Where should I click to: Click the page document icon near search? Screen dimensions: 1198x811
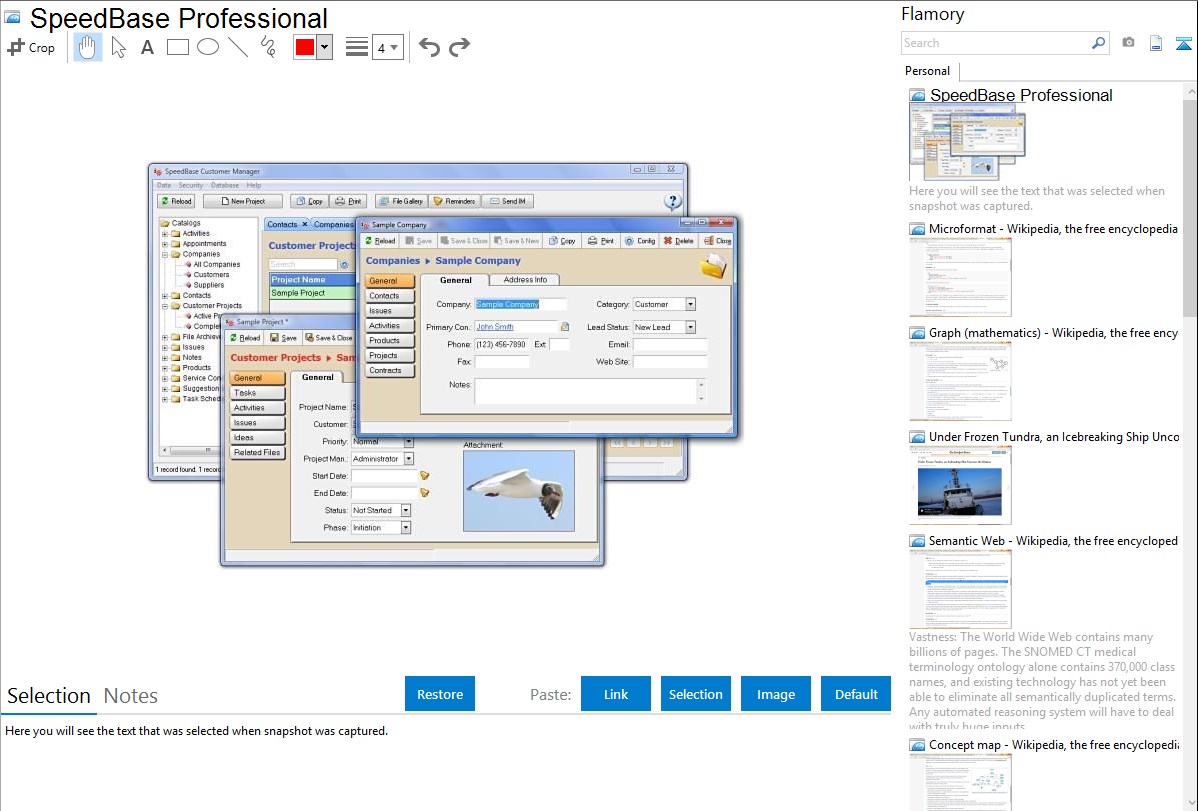pos(1156,43)
